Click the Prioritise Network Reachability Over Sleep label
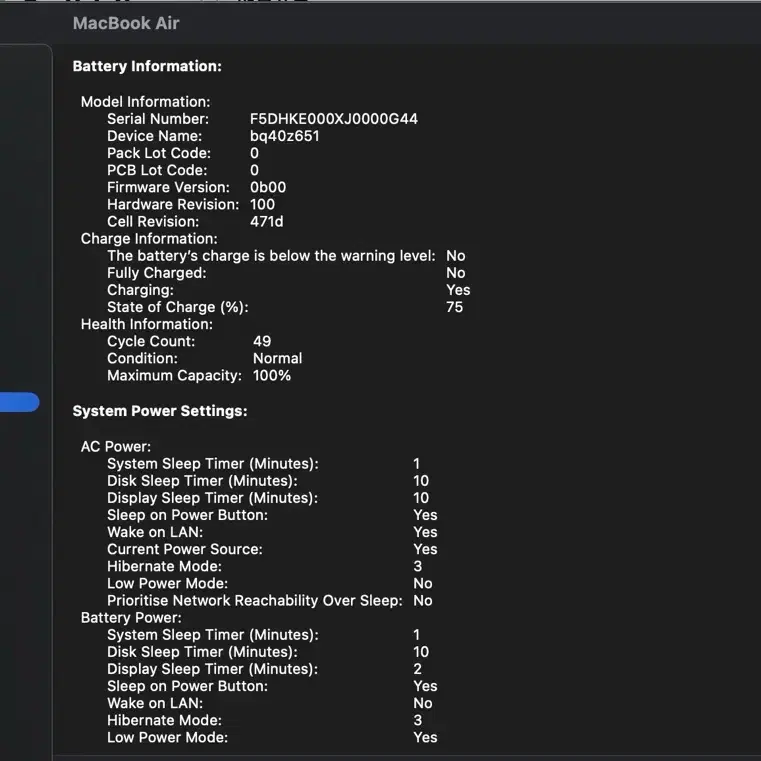 [255, 601]
